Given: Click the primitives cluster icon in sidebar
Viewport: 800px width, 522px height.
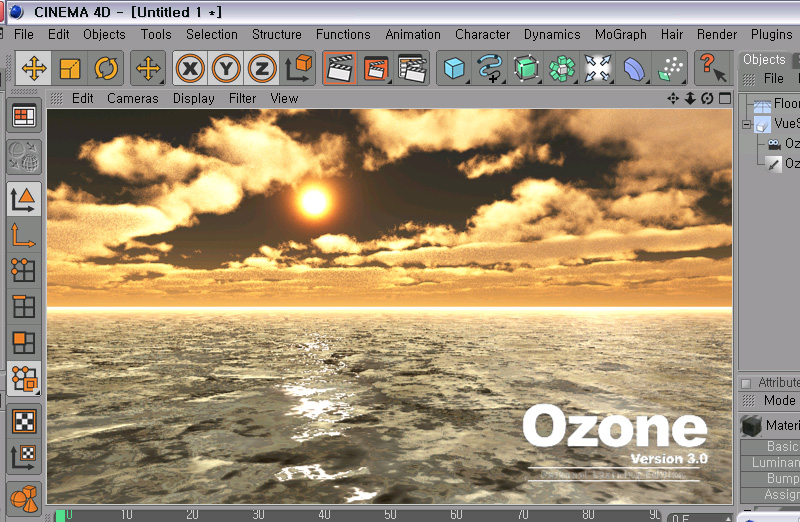Looking at the screenshot, I should [24, 498].
